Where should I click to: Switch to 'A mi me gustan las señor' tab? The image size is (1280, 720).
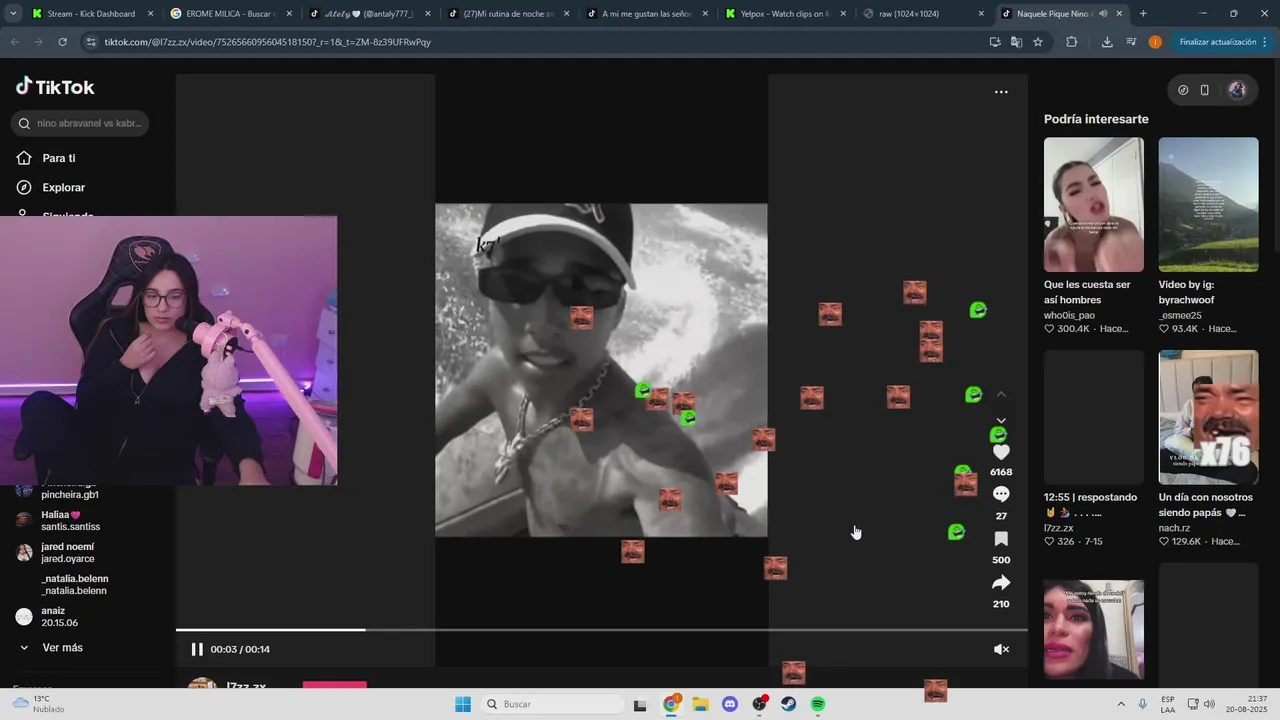(x=646, y=14)
